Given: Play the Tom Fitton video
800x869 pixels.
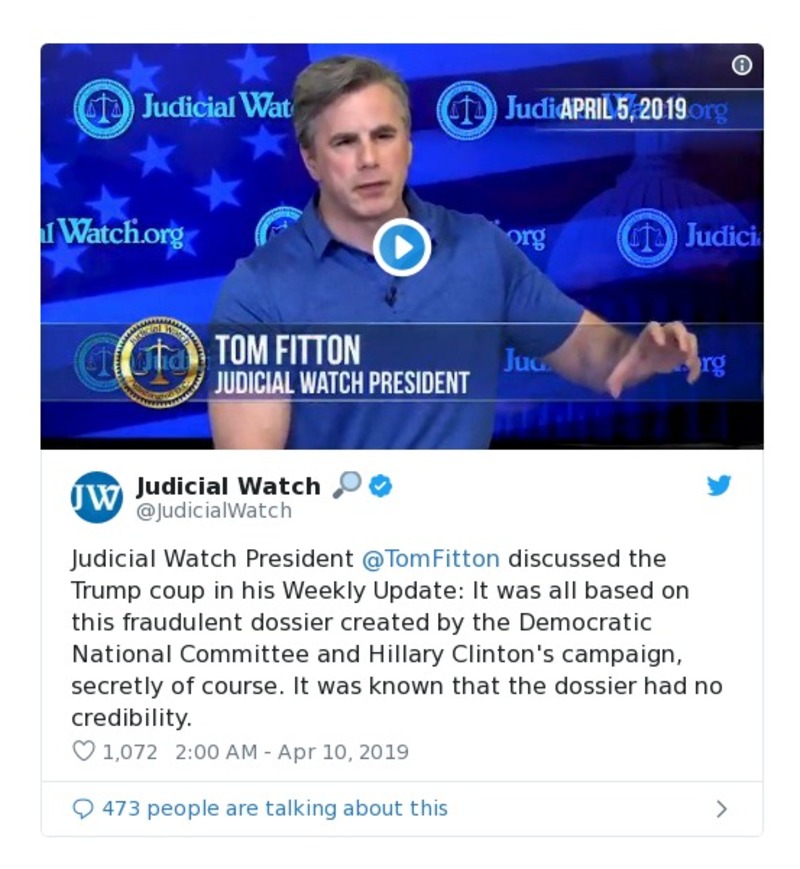Looking at the screenshot, I should tap(402, 247).
